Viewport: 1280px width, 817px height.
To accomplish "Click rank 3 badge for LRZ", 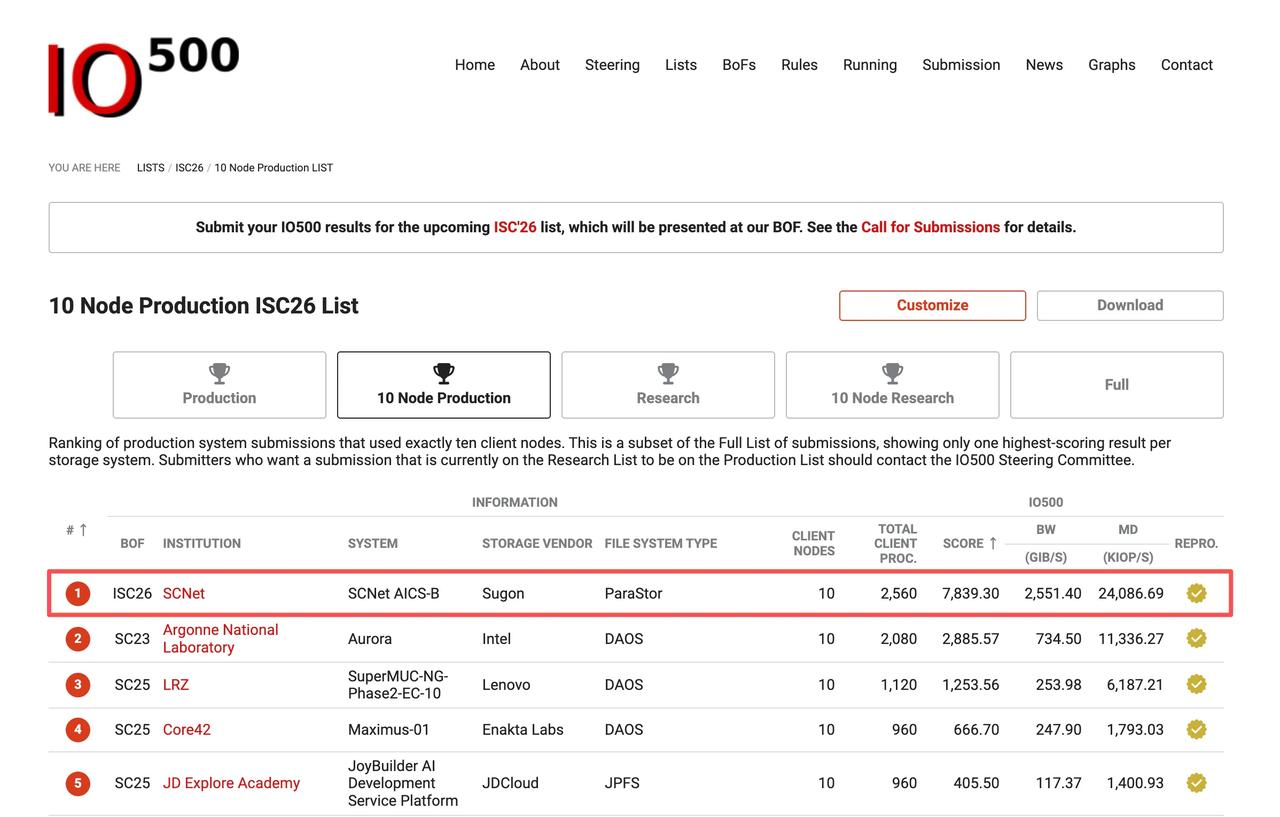I will point(78,685).
